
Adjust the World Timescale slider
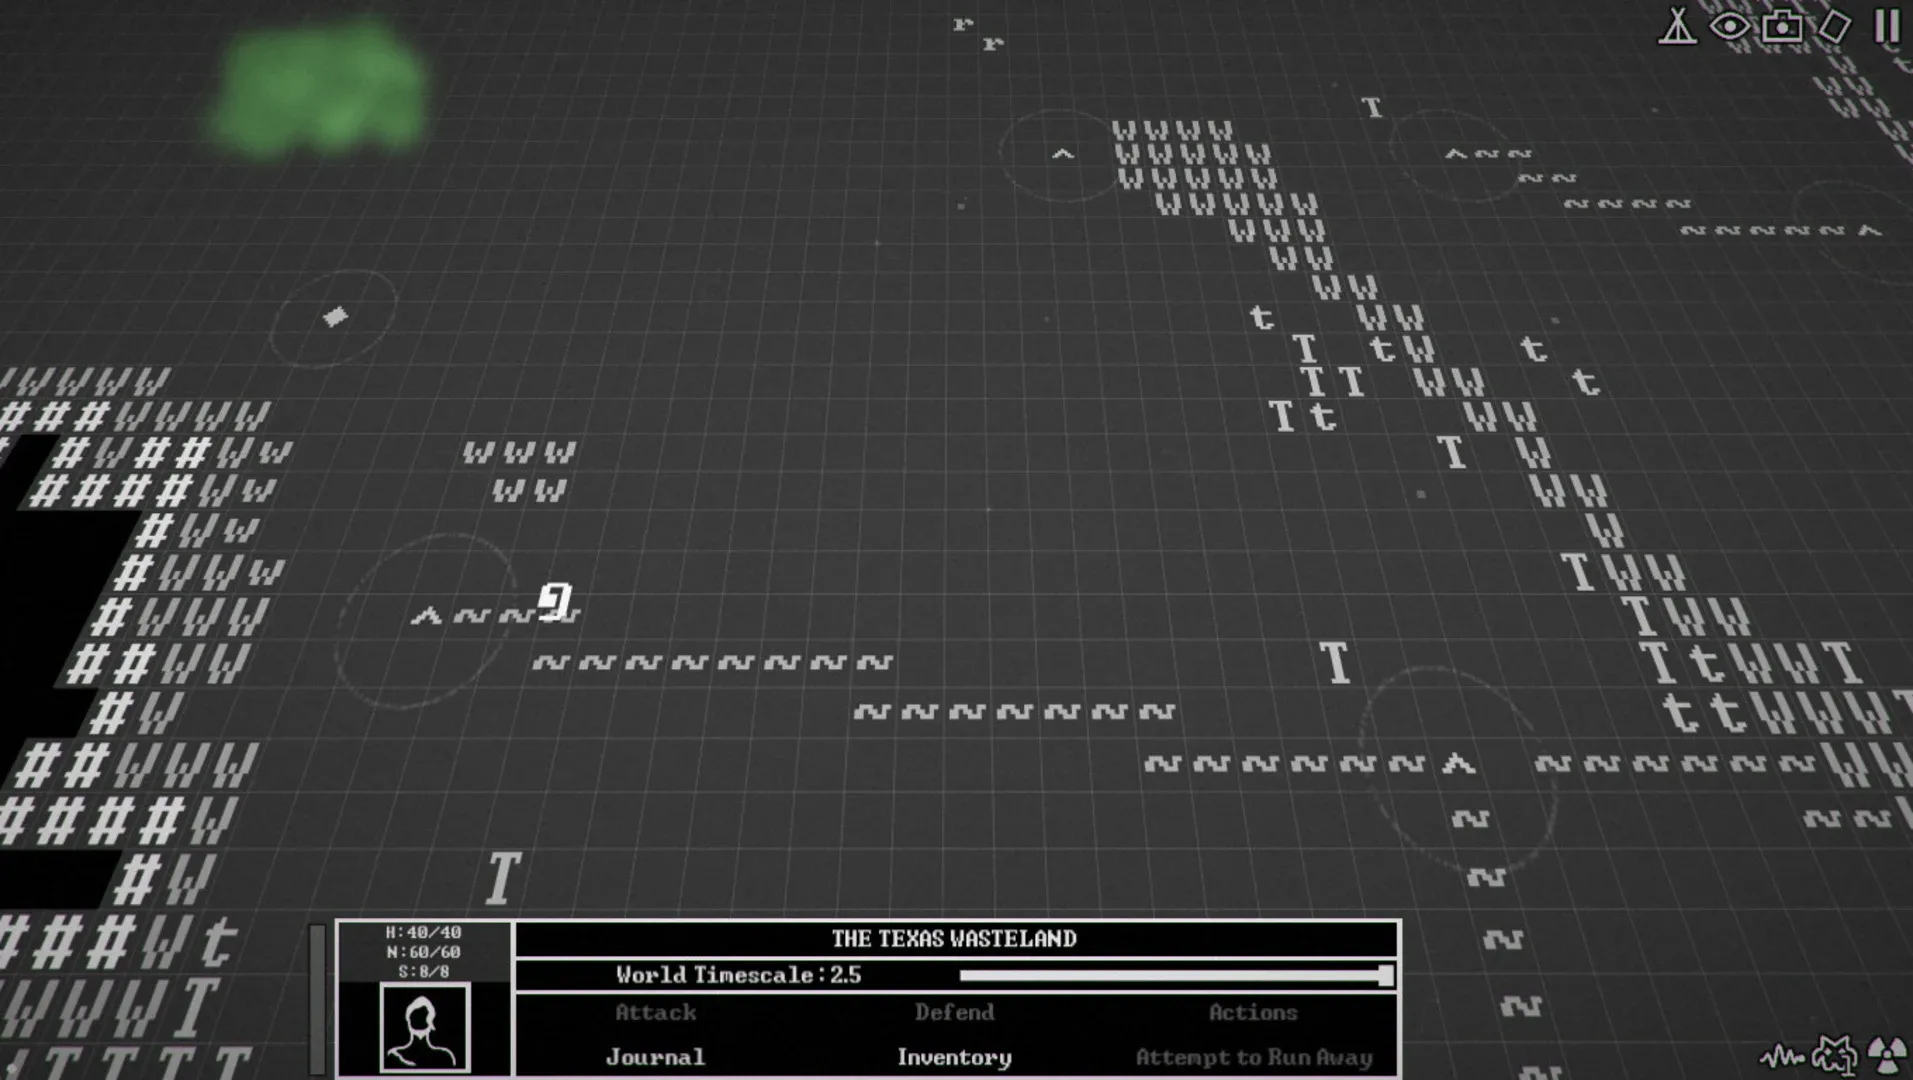tap(1384, 975)
